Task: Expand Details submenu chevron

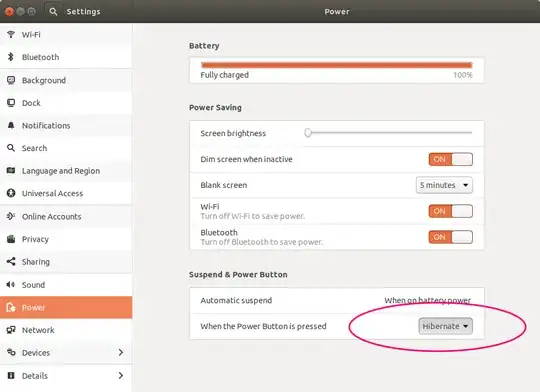Action: coord(121,375)
